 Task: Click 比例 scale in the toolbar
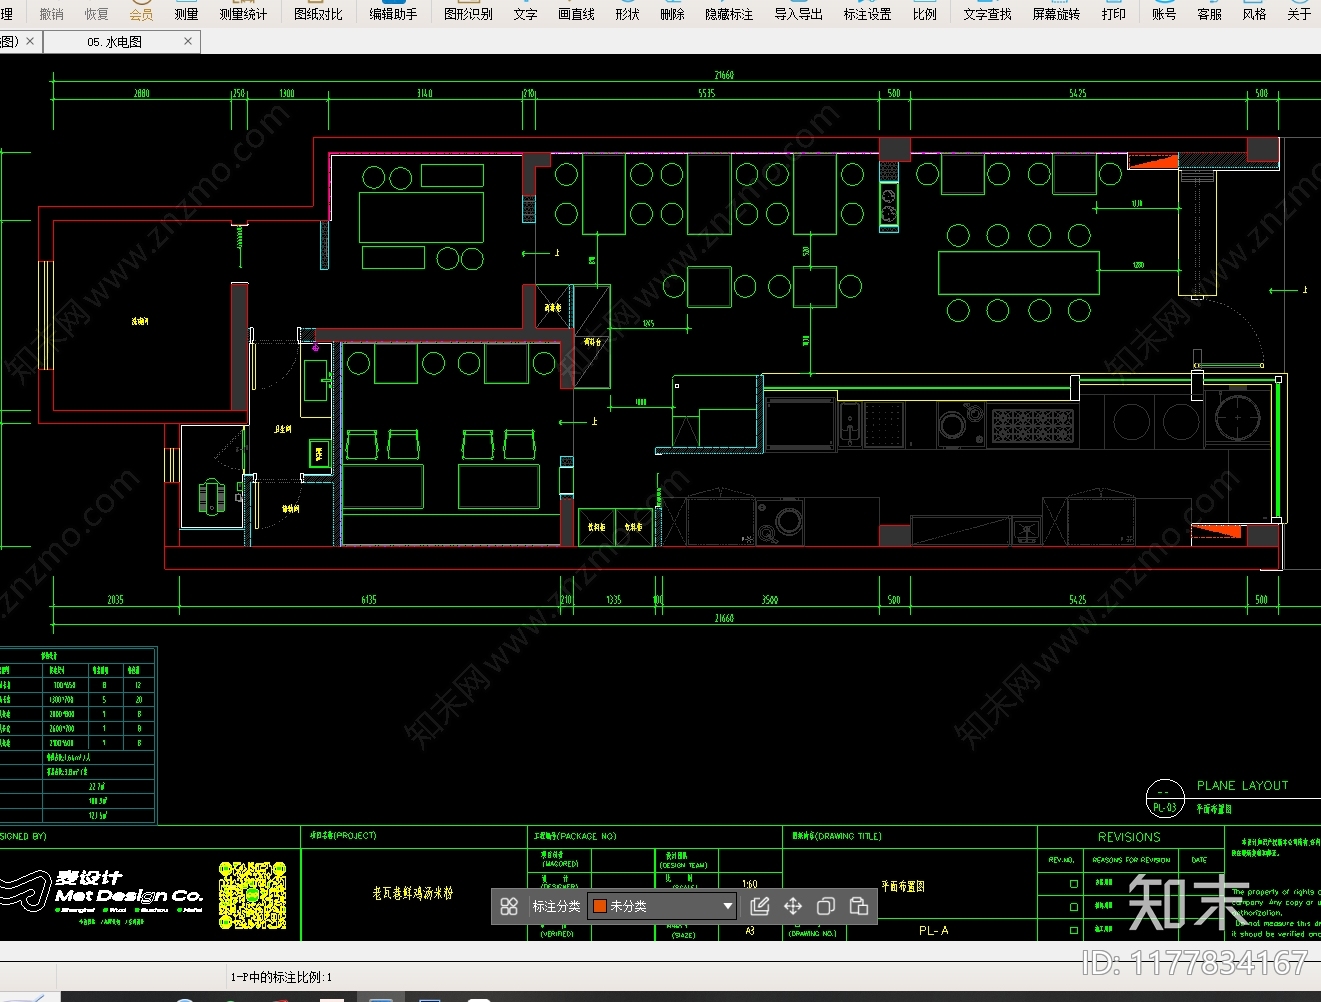tap(924, 14)
